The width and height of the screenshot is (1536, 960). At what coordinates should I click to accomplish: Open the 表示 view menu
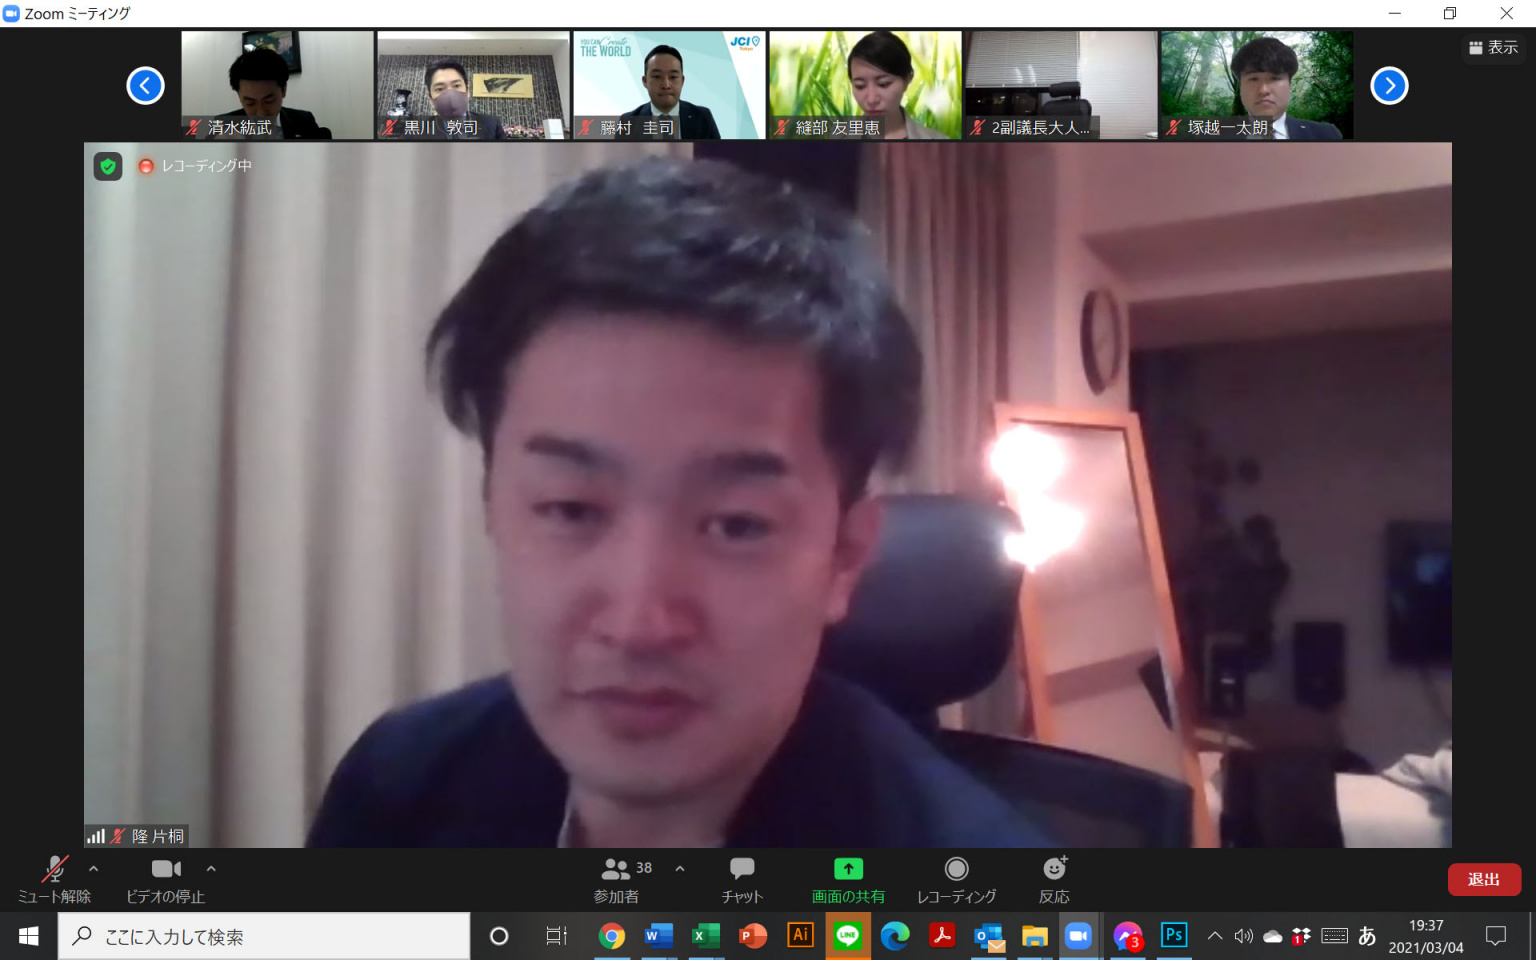coord(1493,47)
